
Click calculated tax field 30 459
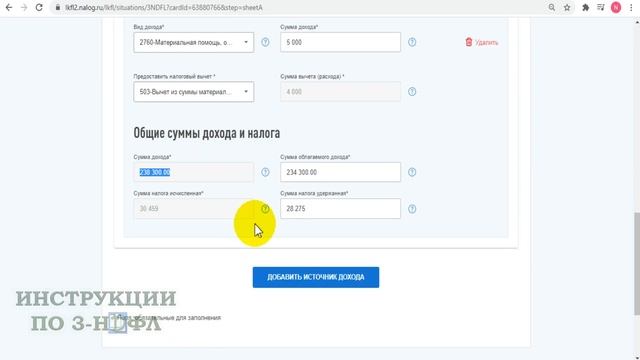[x=193, y=209]
